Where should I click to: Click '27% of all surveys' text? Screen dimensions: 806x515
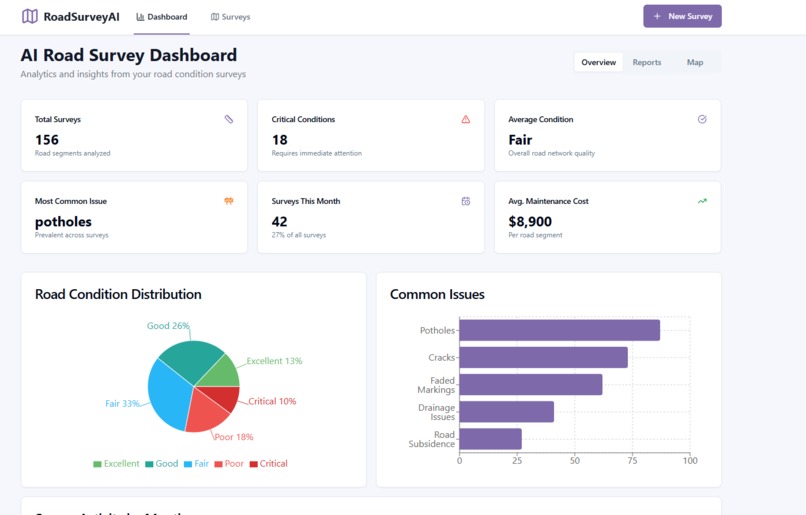tap(299, 235)
